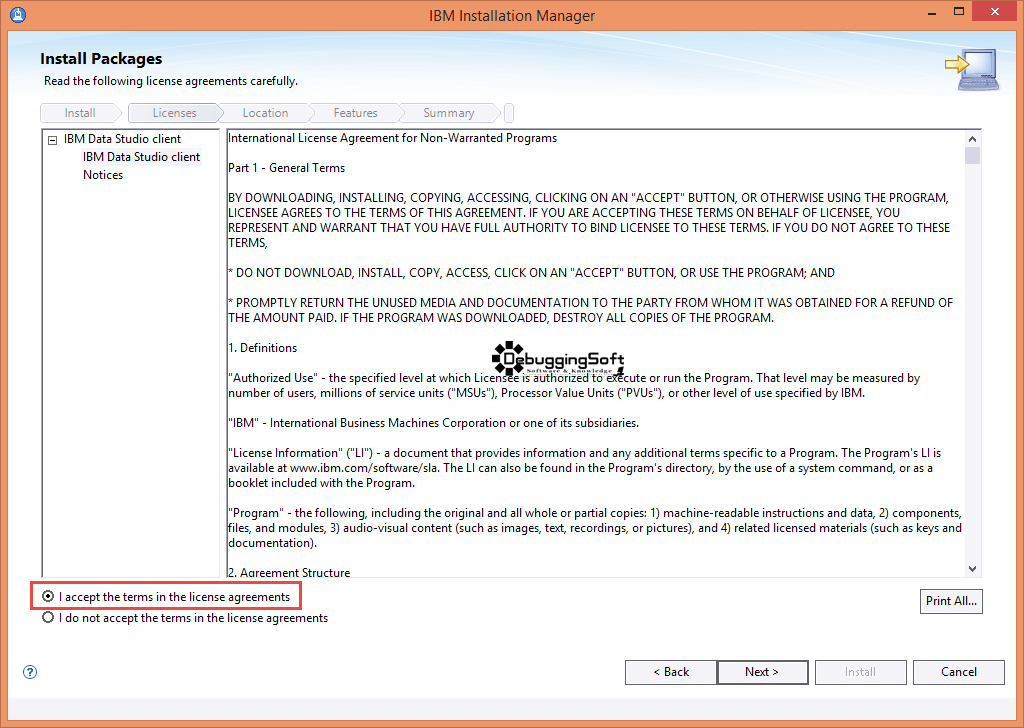Click the license text scrollbar down arrow
Viewport: 1024px width, 728px height.
click(972, 569)
